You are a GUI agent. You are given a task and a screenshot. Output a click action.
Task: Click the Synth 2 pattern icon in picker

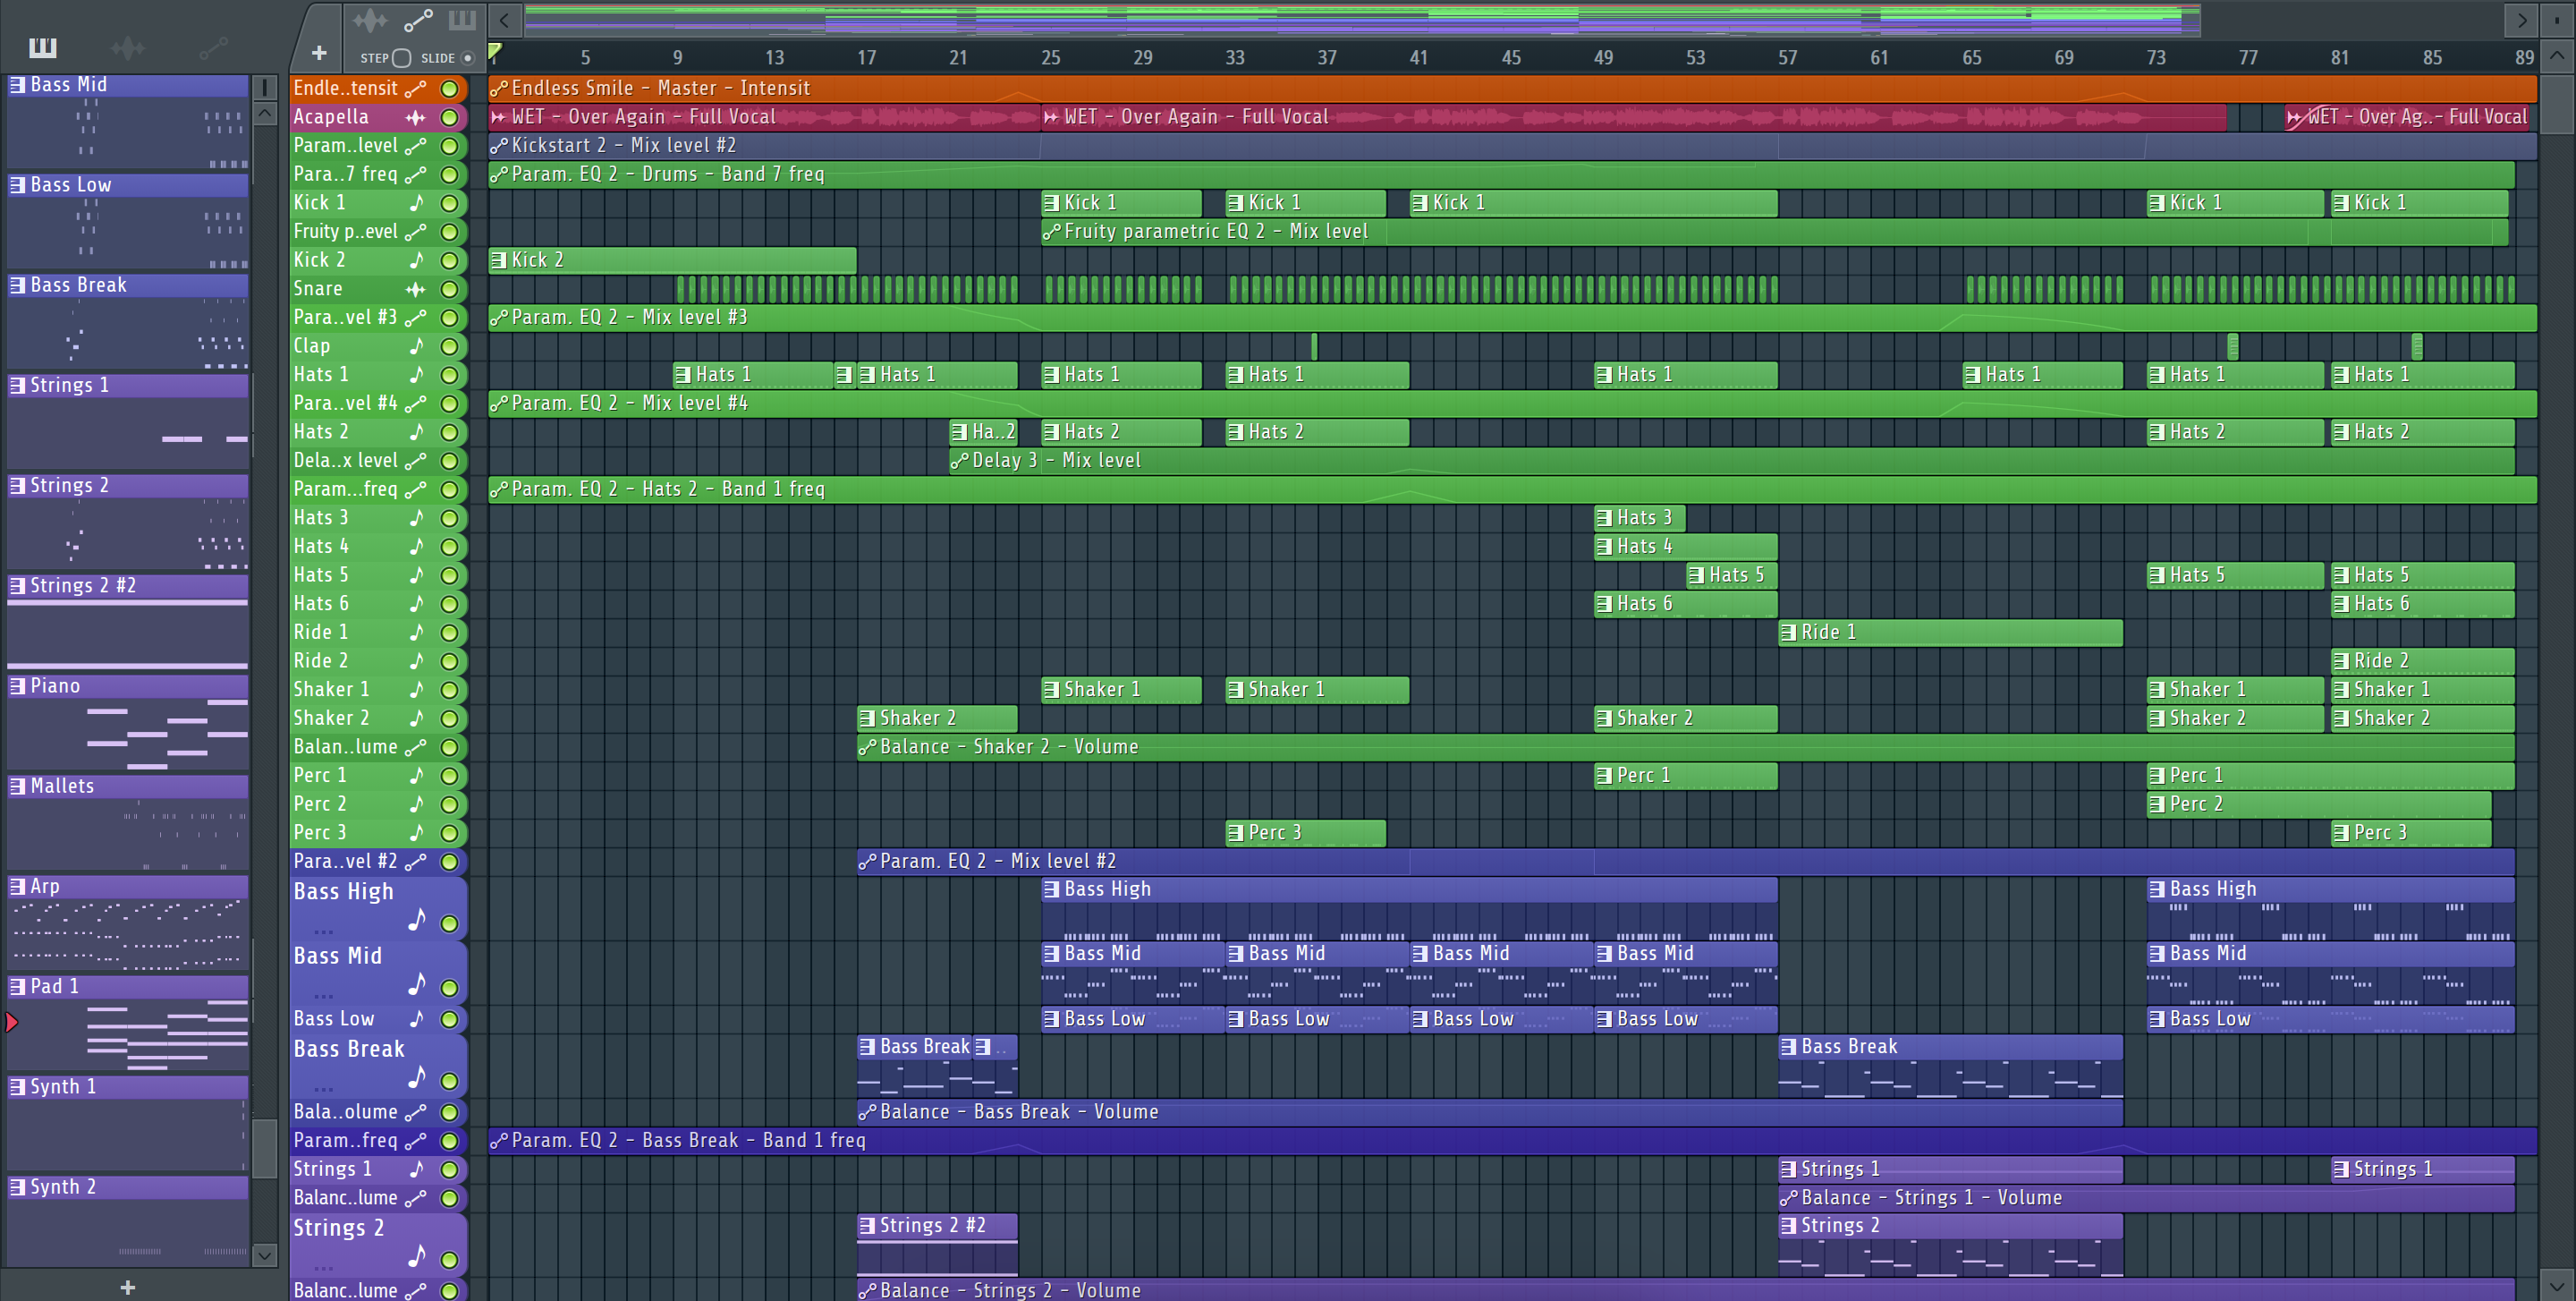[18, 1187]
